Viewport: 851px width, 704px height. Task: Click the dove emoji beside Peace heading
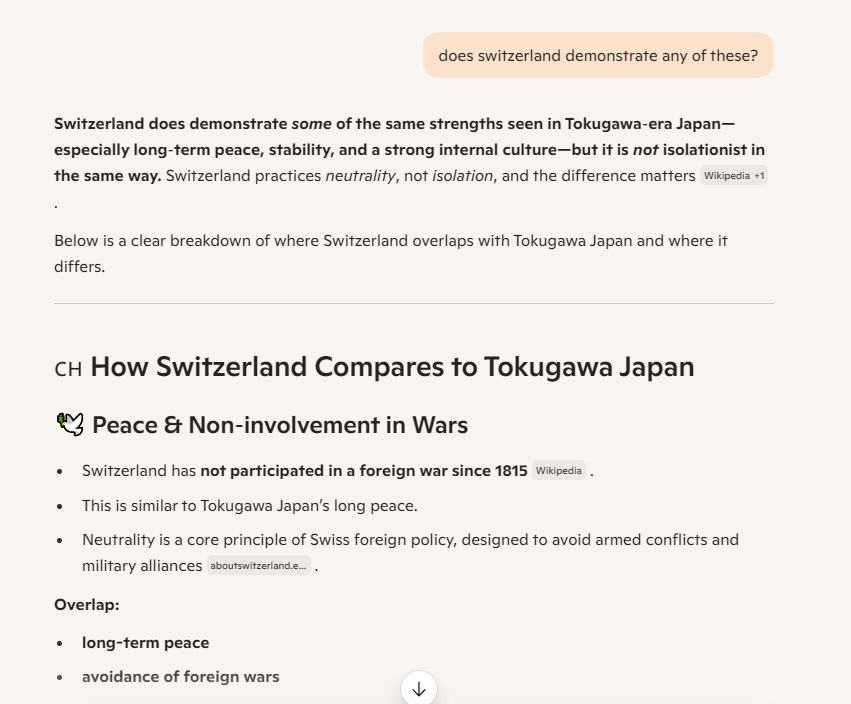click(69, 424)
